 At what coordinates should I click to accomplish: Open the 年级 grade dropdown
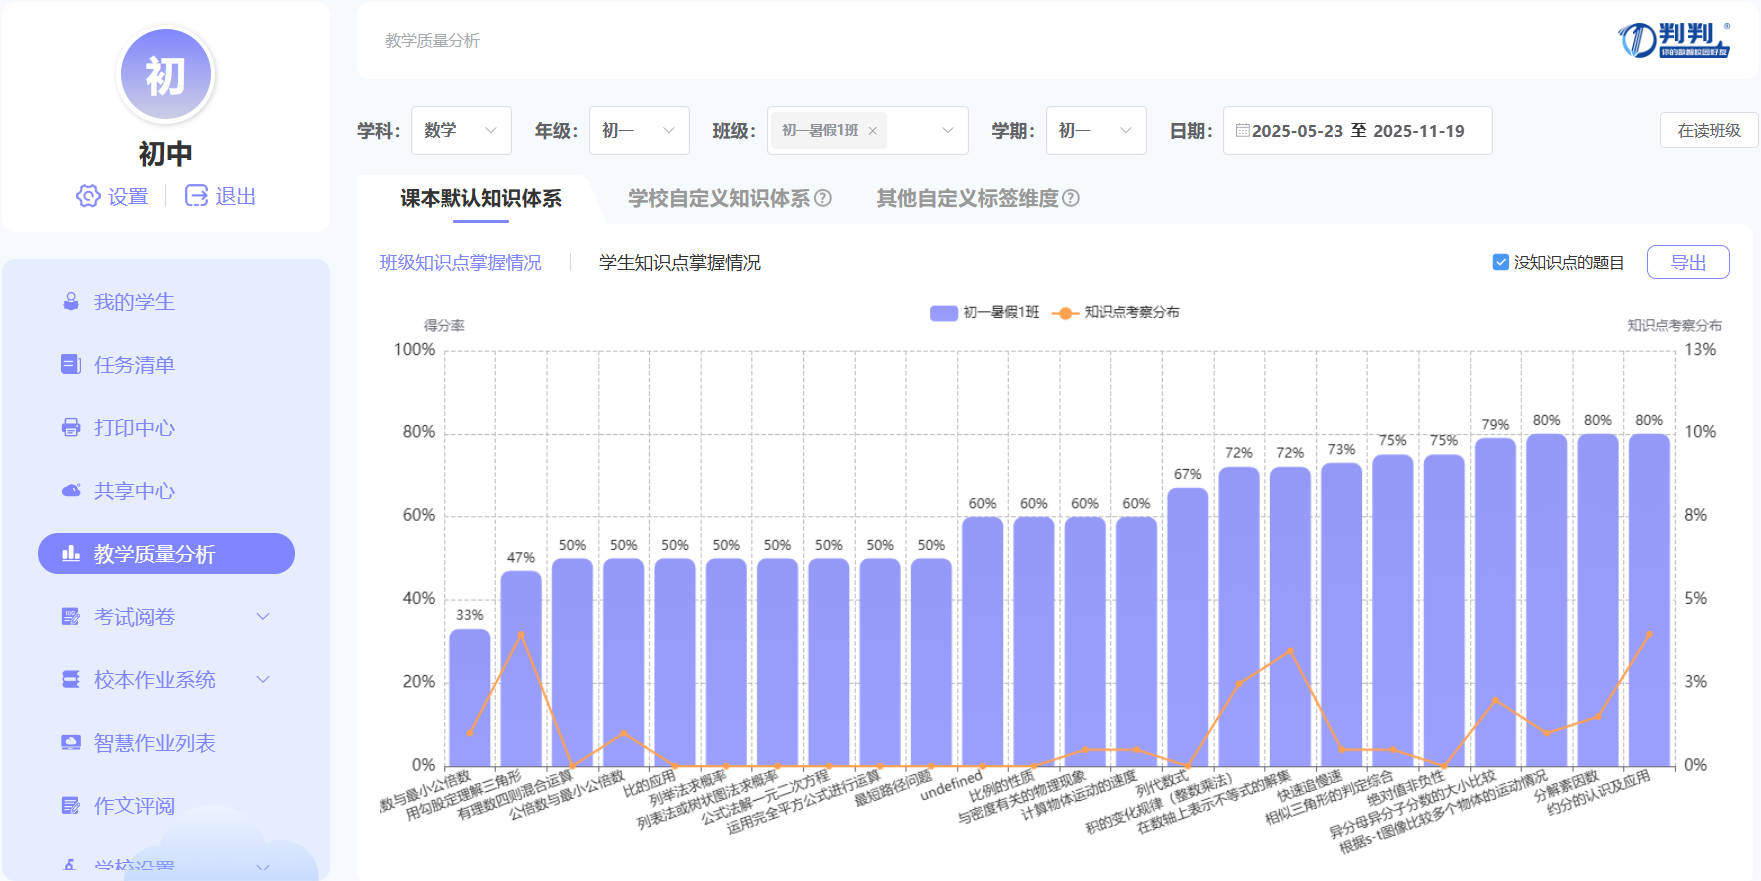pyautogui.click(x=639, y=131)
